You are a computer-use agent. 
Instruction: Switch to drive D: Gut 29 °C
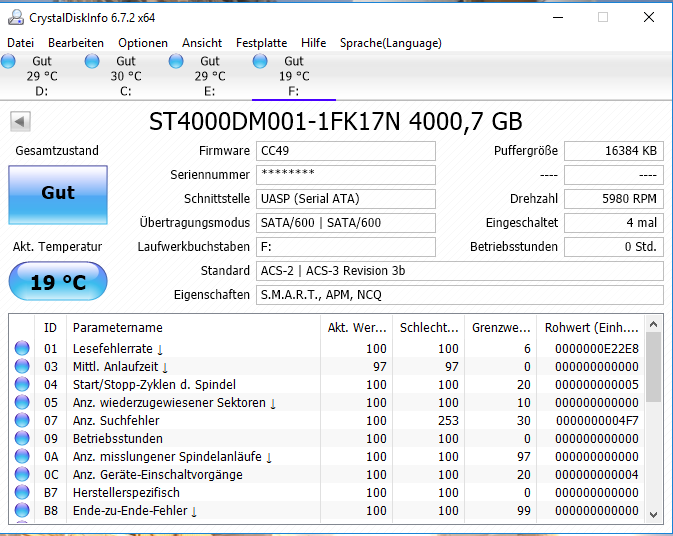point(42,76)
